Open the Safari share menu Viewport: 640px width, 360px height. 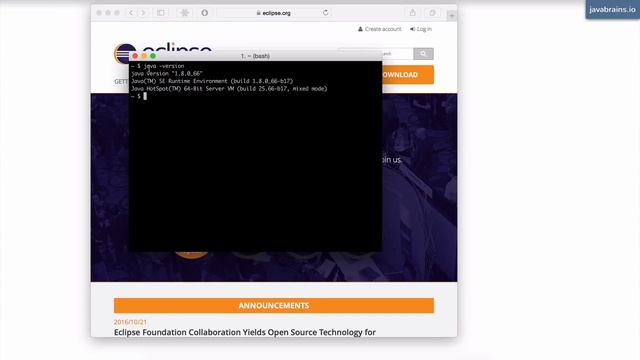[412, 13]
